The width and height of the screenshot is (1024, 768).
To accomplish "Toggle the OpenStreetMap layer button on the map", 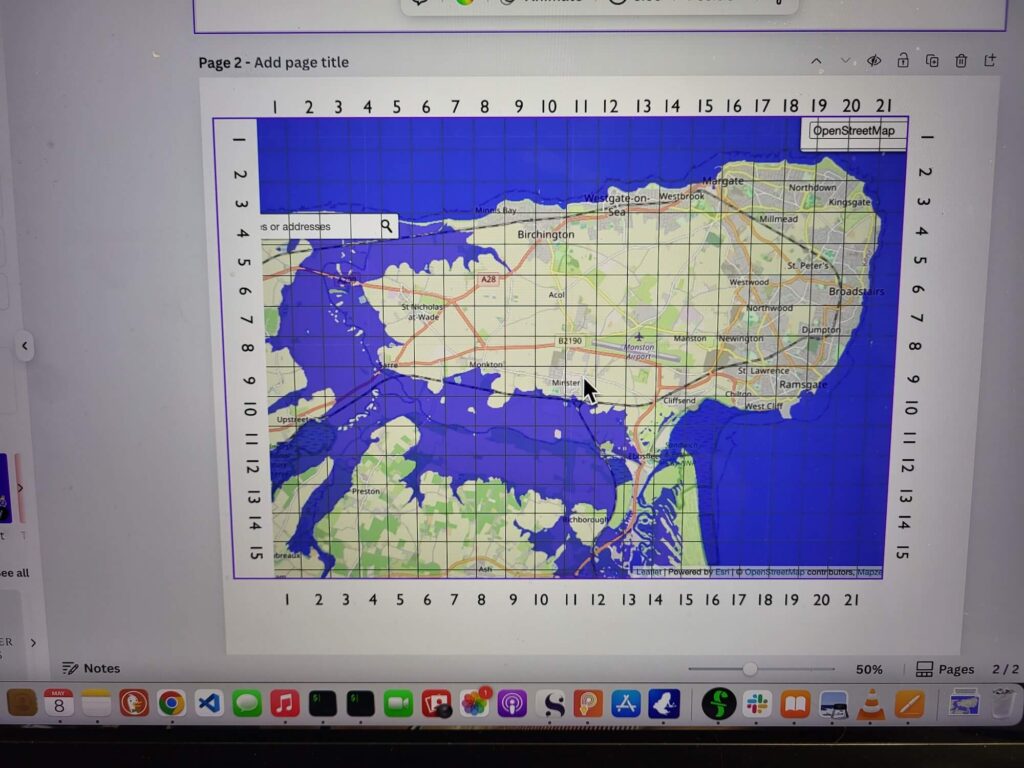I will [853, 131].
